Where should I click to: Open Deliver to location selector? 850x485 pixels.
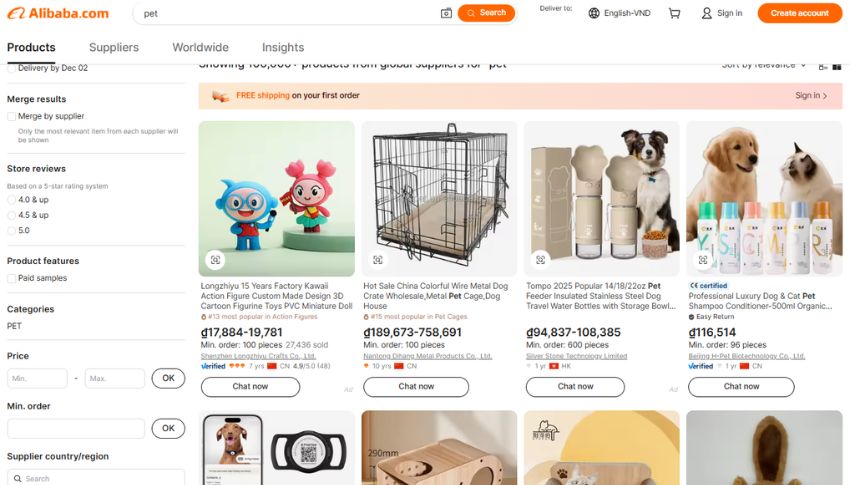pyautogui.click(x=556, y=8)
